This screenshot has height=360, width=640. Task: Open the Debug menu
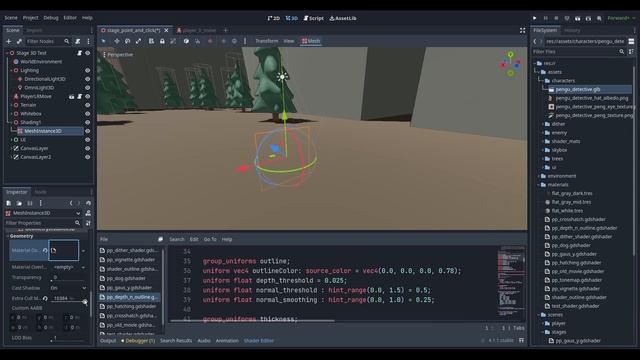[51, 18]
